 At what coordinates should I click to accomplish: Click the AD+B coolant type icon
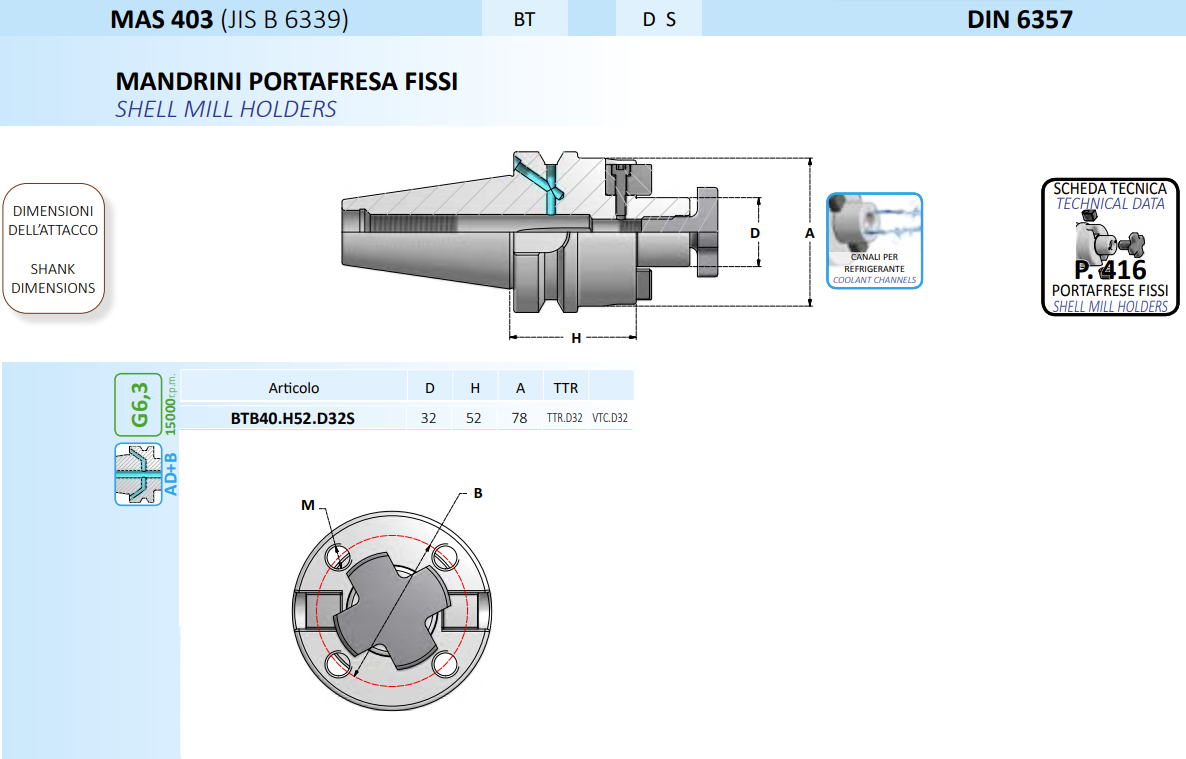click(138, 474)
